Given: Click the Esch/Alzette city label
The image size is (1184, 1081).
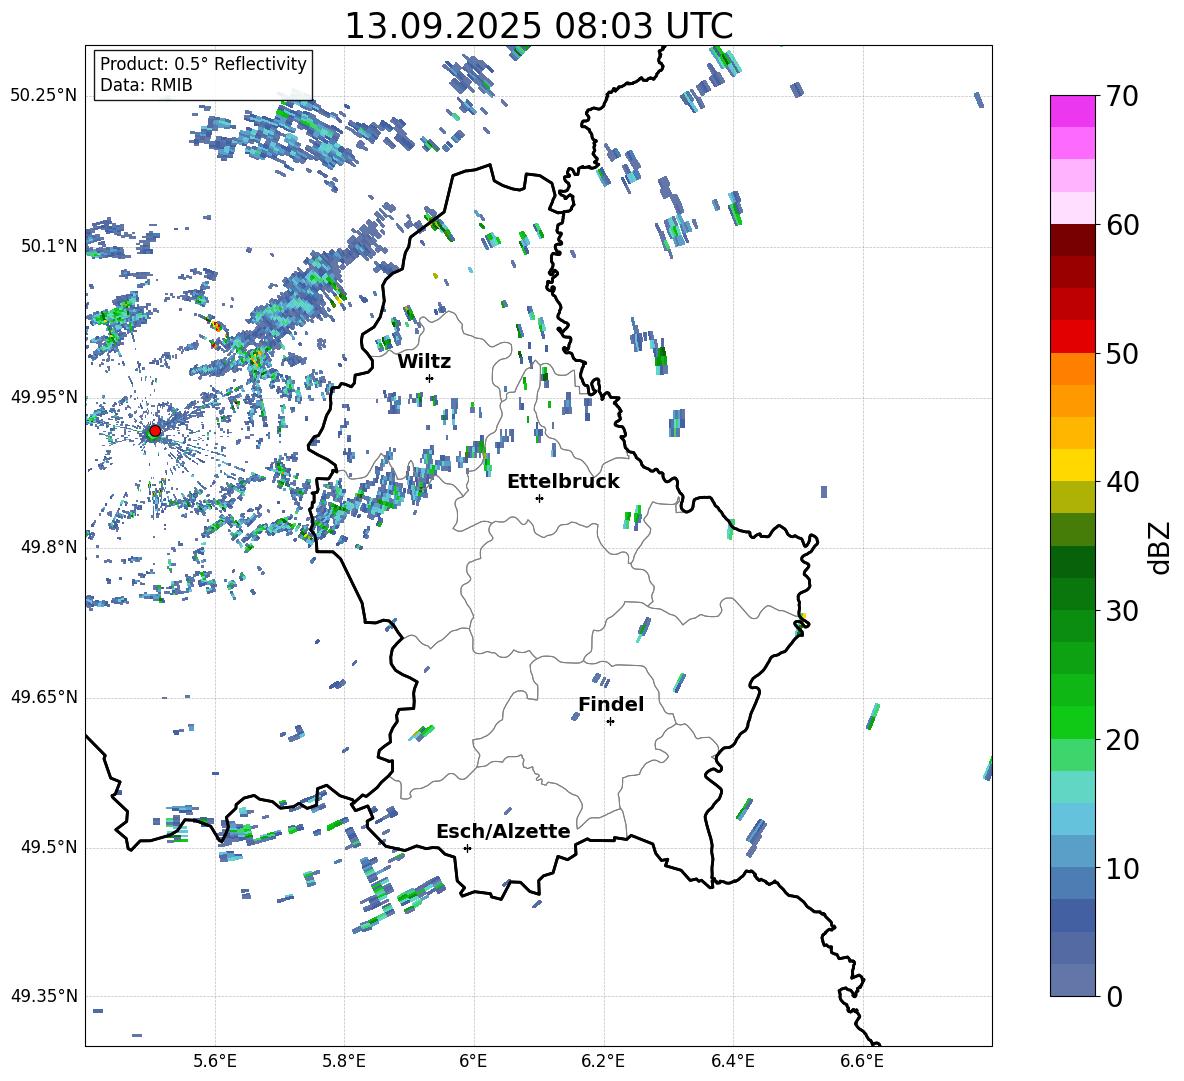Looking at the screenshot, I should tap(502, 831).
